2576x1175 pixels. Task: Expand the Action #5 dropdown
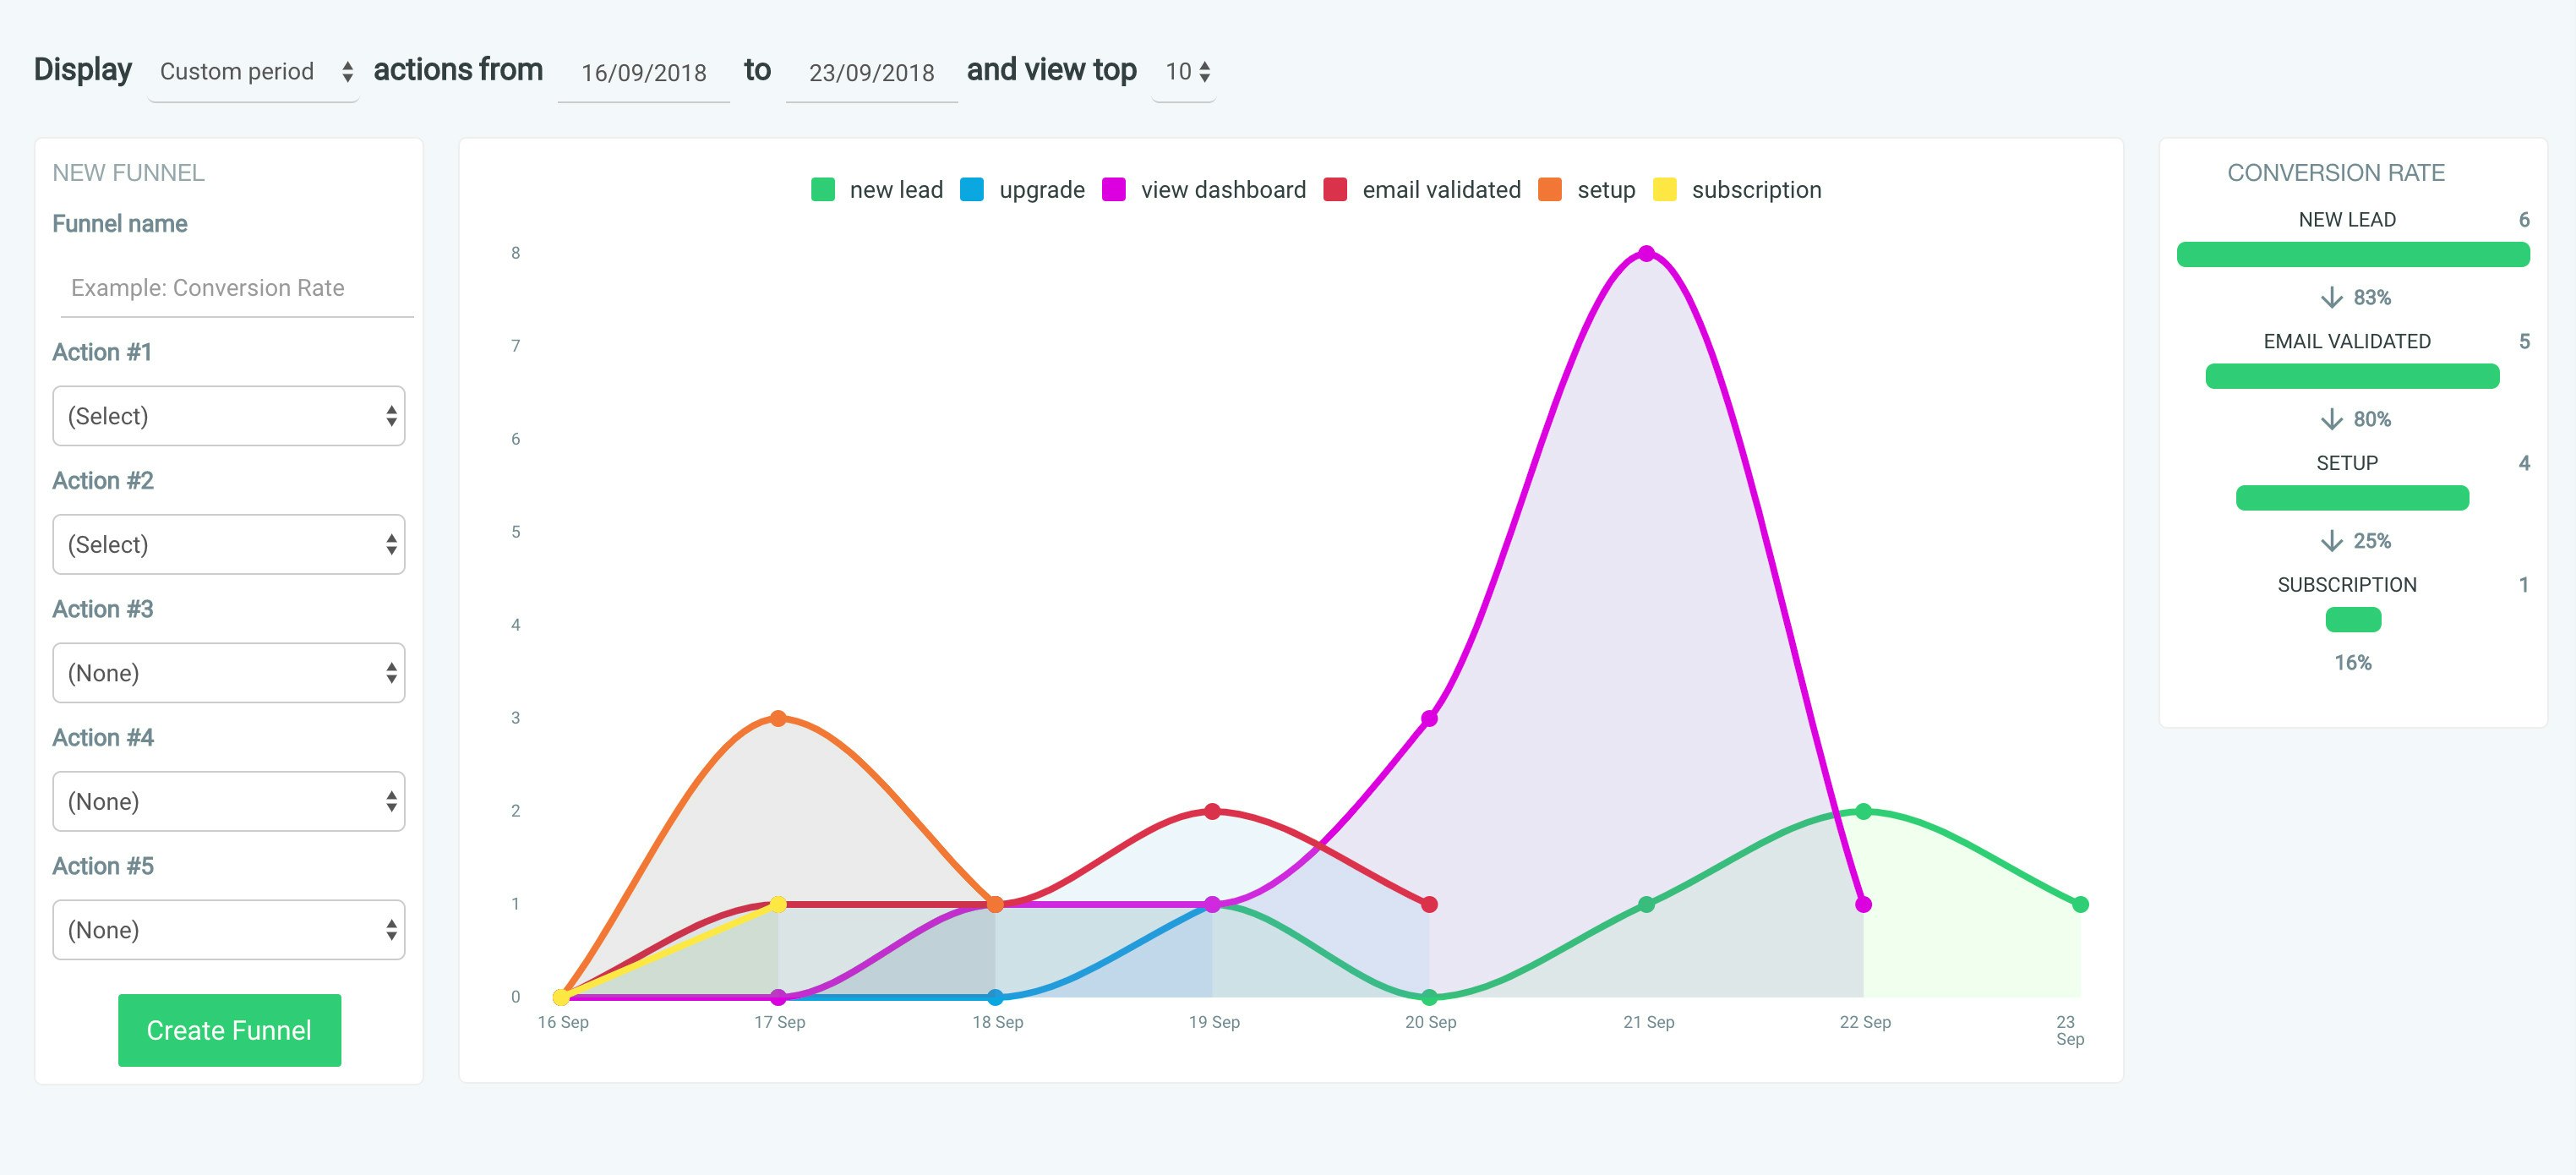point(229,930)
